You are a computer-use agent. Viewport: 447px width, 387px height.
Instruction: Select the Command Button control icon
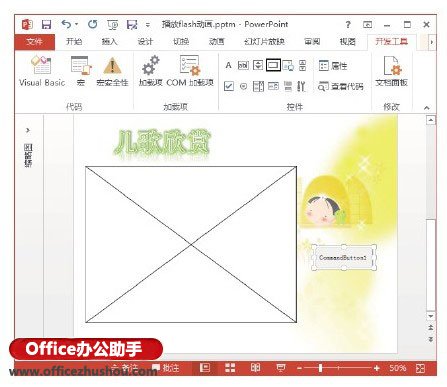pos(273,65)
